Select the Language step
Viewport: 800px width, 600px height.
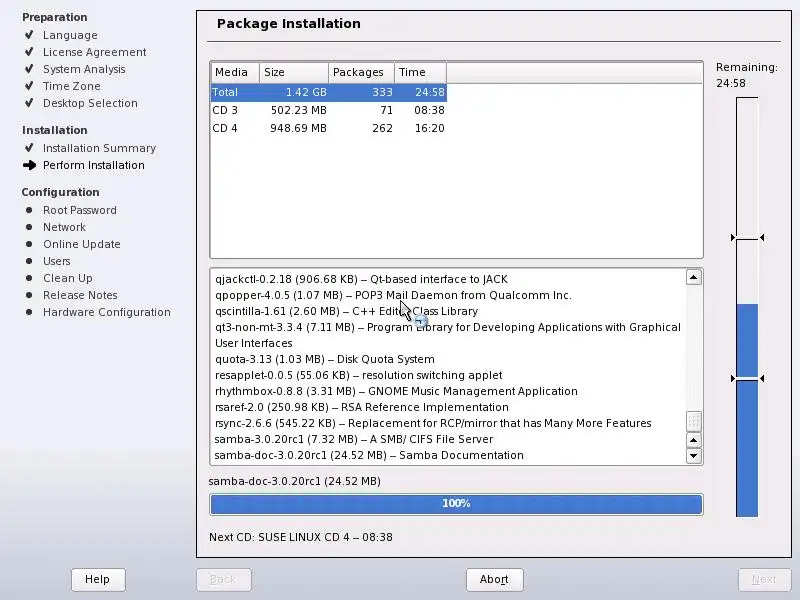tap(70, 35)
